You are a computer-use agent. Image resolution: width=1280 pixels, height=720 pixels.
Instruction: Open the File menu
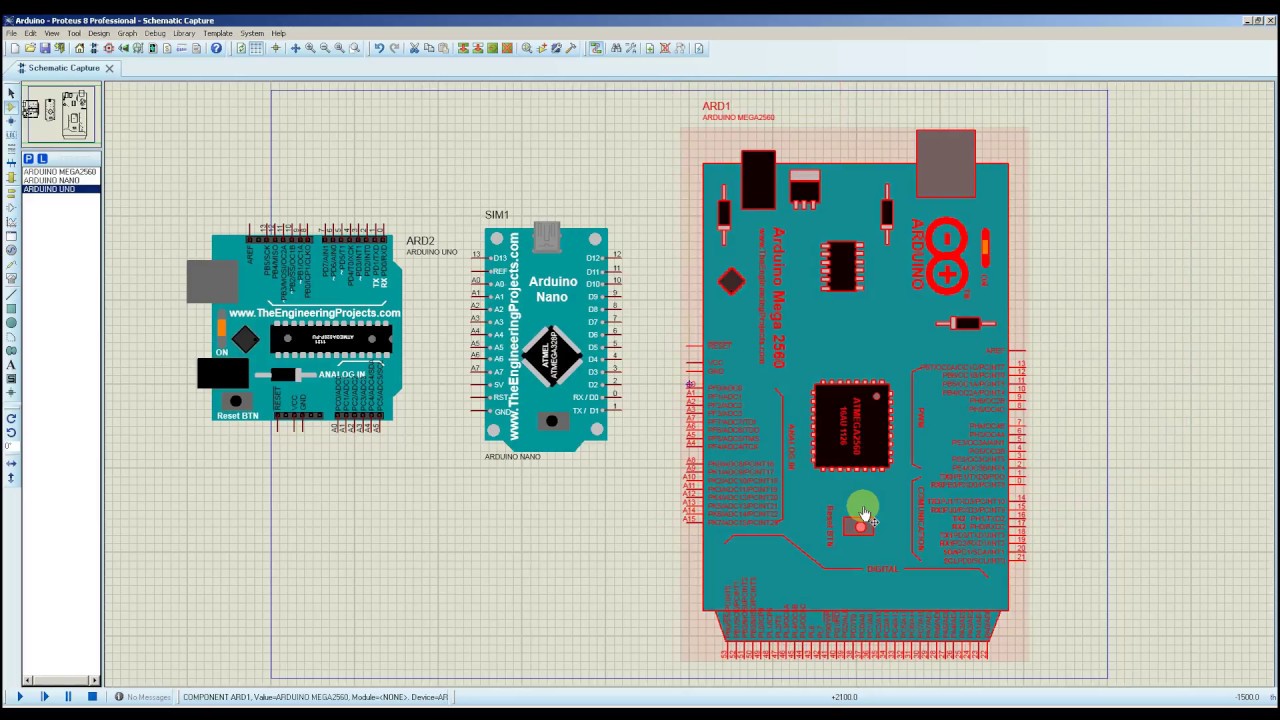pos(11,33)
